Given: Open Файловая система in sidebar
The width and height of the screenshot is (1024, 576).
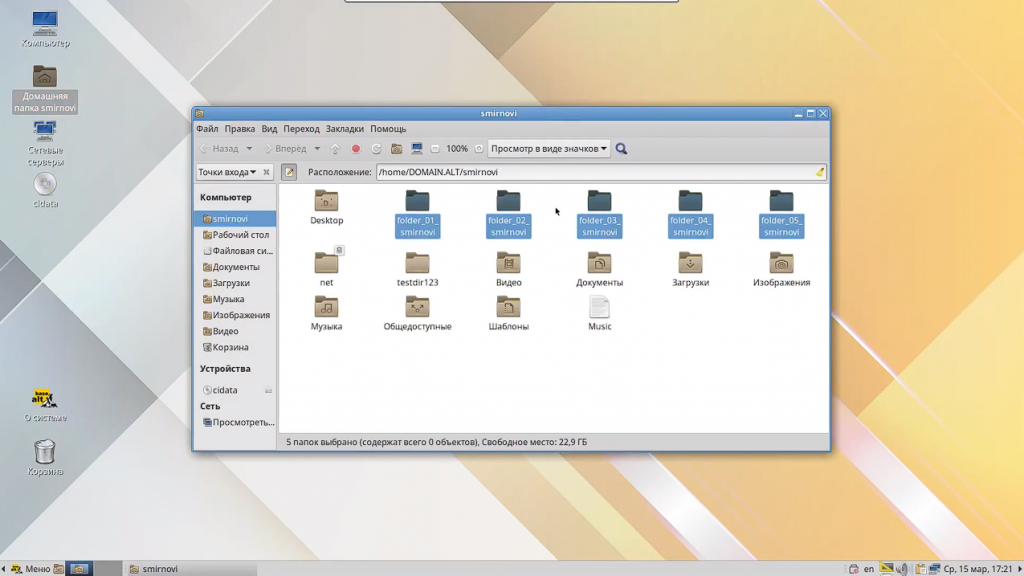Looking at the screenshot, I should 235,251.
